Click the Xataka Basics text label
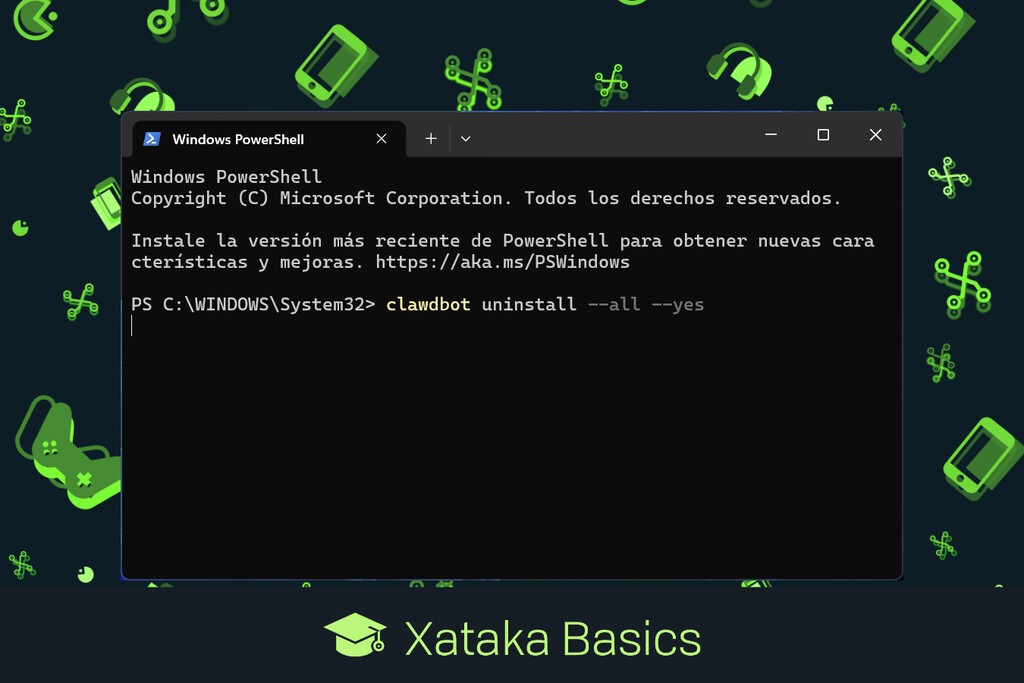 pos(555,636)
